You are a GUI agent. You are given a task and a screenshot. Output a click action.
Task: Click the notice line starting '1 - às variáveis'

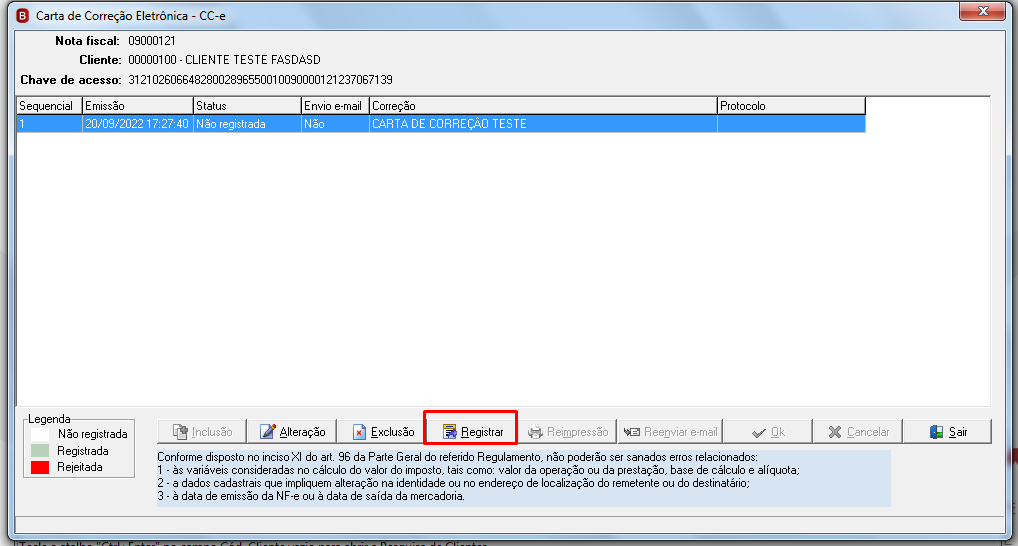[x=478, y=470]
